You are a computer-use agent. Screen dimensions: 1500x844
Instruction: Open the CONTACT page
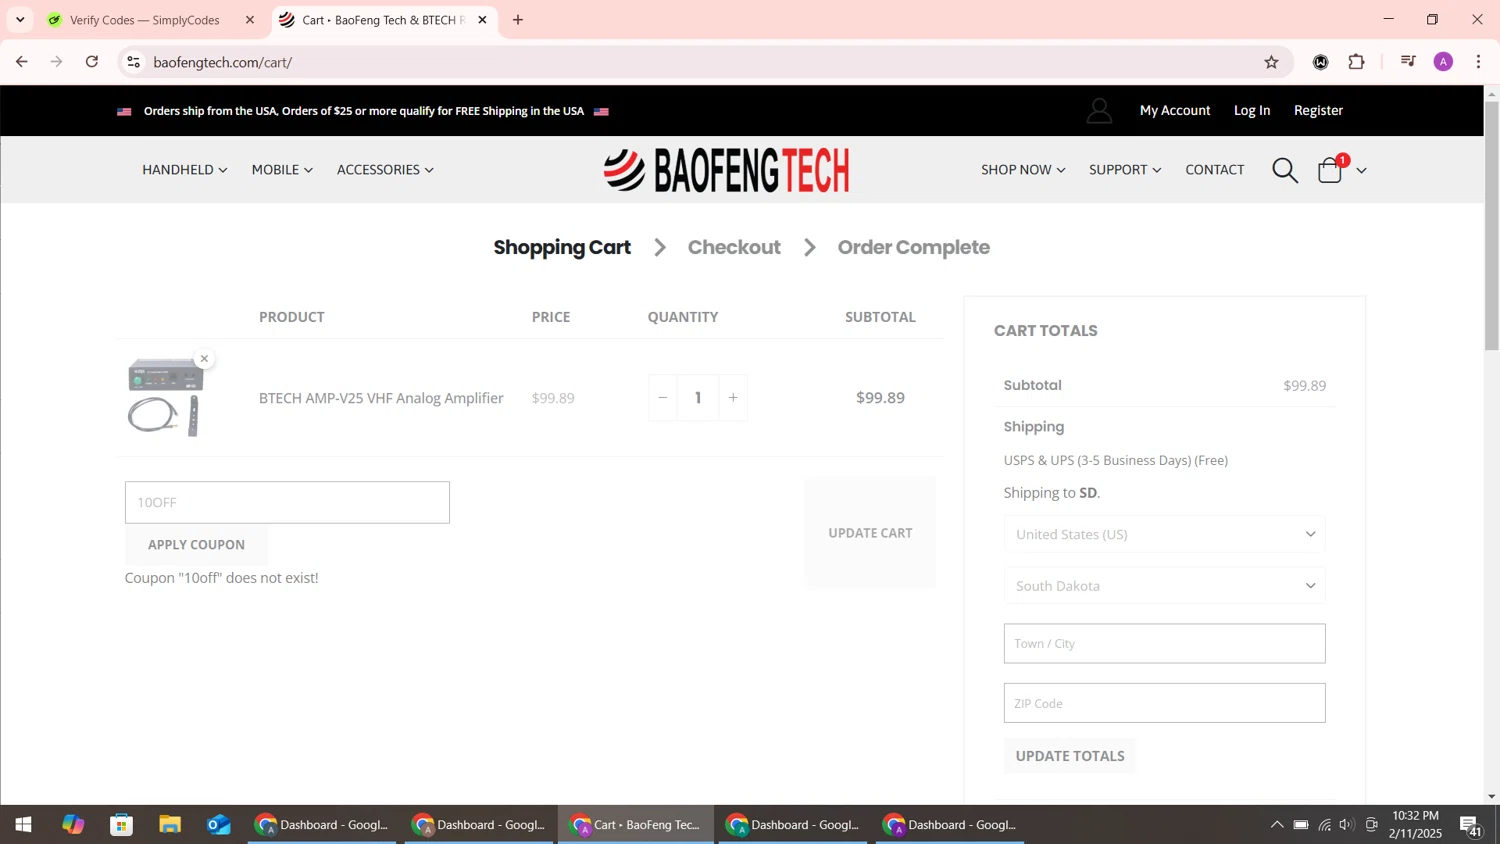(x=1215, y=170)
